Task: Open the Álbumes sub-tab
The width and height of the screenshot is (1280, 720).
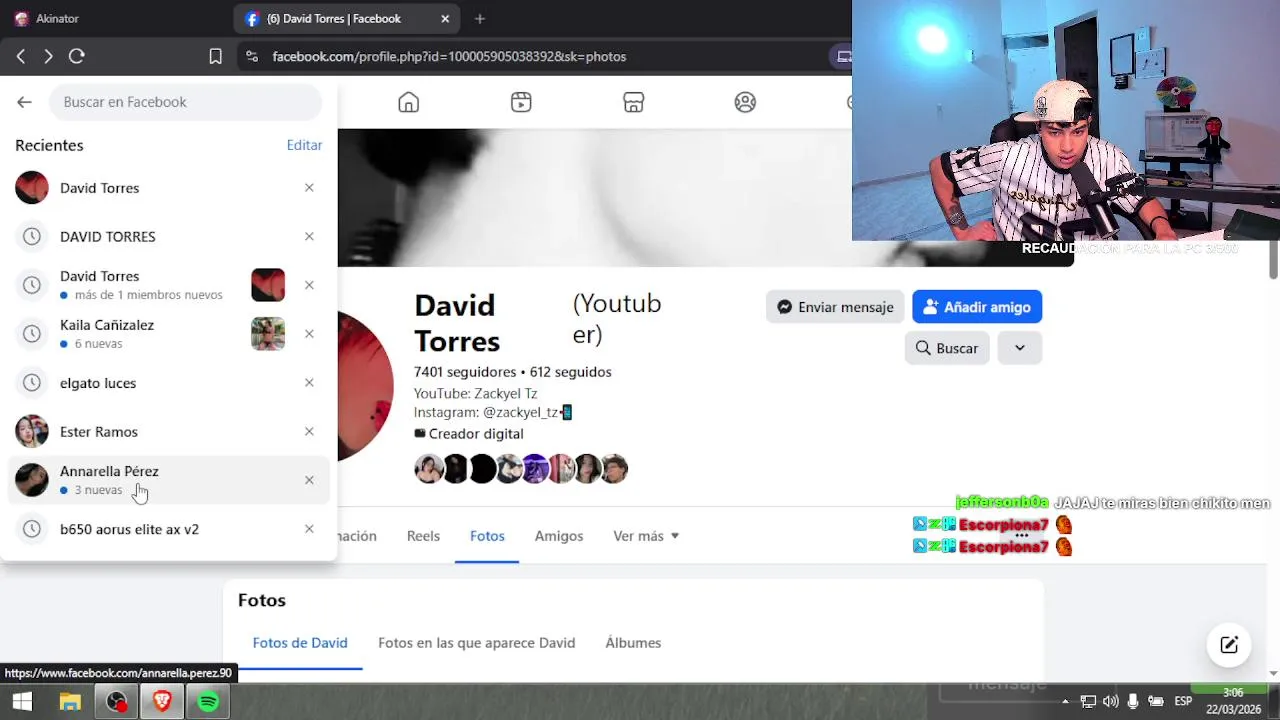Action: pos(633,643)
